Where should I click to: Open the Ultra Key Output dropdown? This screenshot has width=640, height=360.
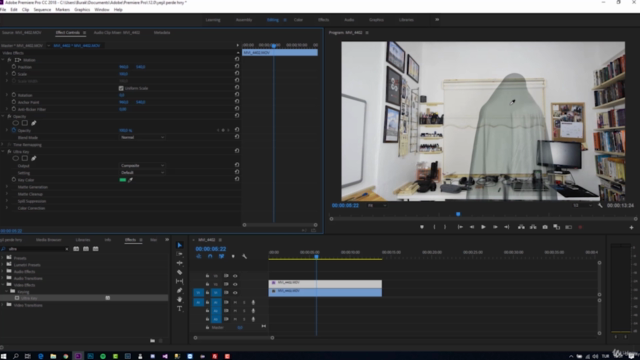(x=142, y=166)
